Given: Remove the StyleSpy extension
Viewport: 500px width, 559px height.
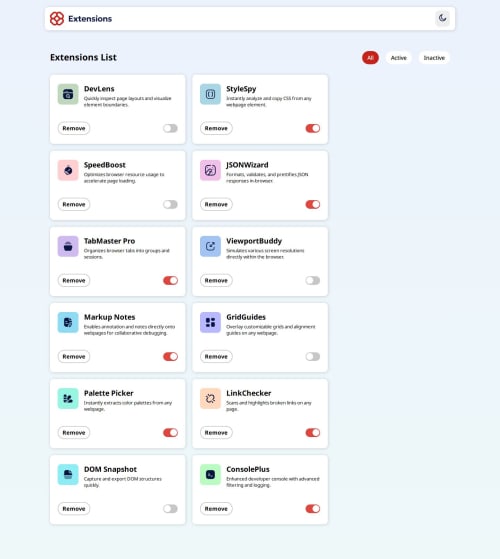Looking at the screenshot, I should [216, 128].
